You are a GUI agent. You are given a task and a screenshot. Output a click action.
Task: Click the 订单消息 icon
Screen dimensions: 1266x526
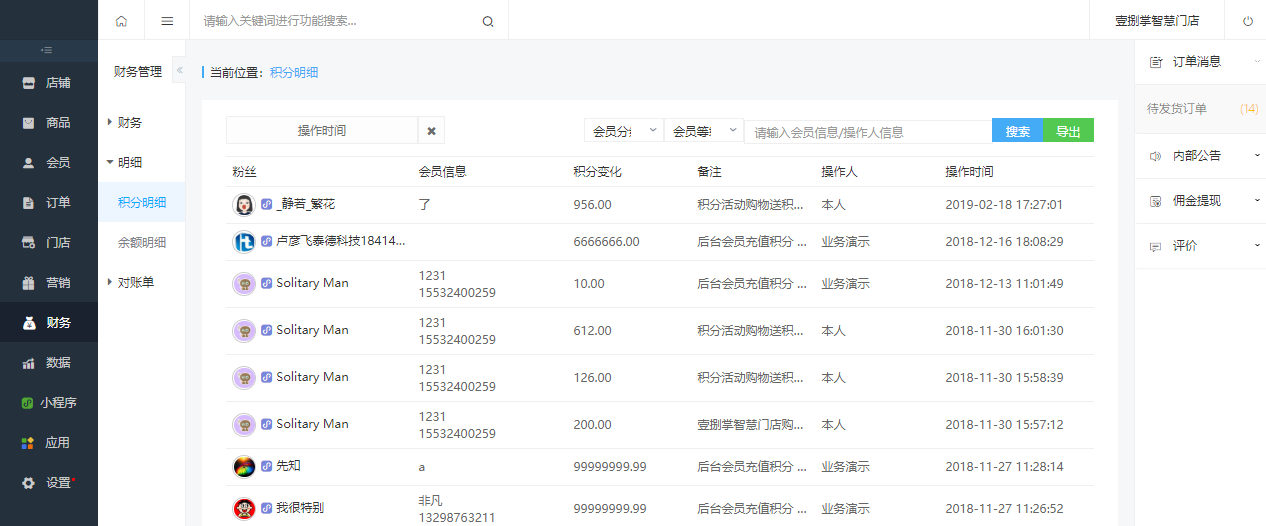click(x=1156, y=62)
